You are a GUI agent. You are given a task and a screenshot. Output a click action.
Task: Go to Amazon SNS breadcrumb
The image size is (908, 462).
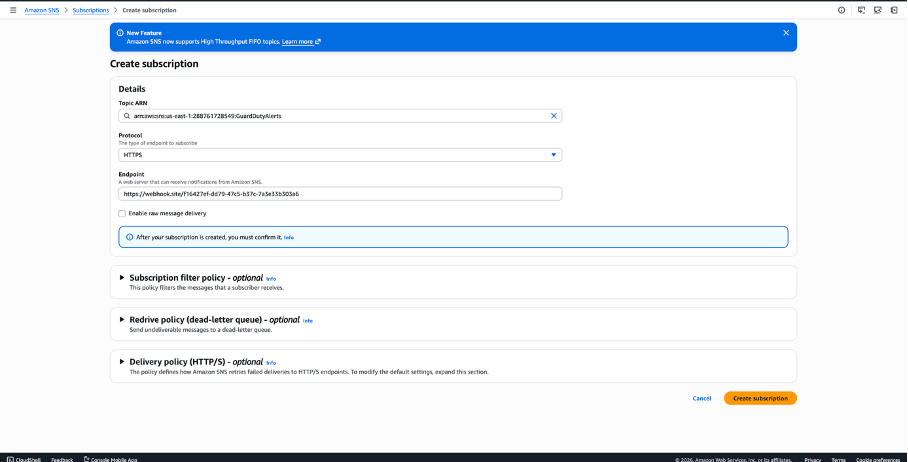tap(43, 10)
